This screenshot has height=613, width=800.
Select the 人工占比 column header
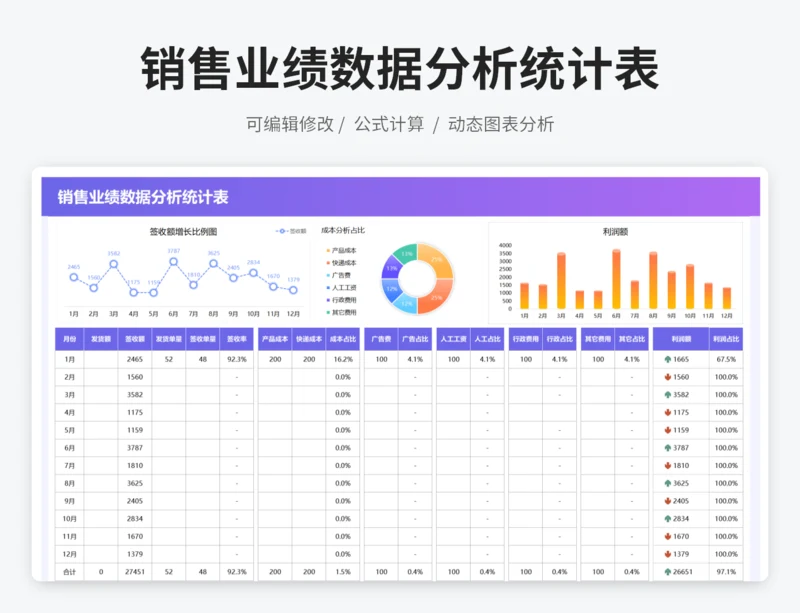pyautogui.click(x=487, y=339)
